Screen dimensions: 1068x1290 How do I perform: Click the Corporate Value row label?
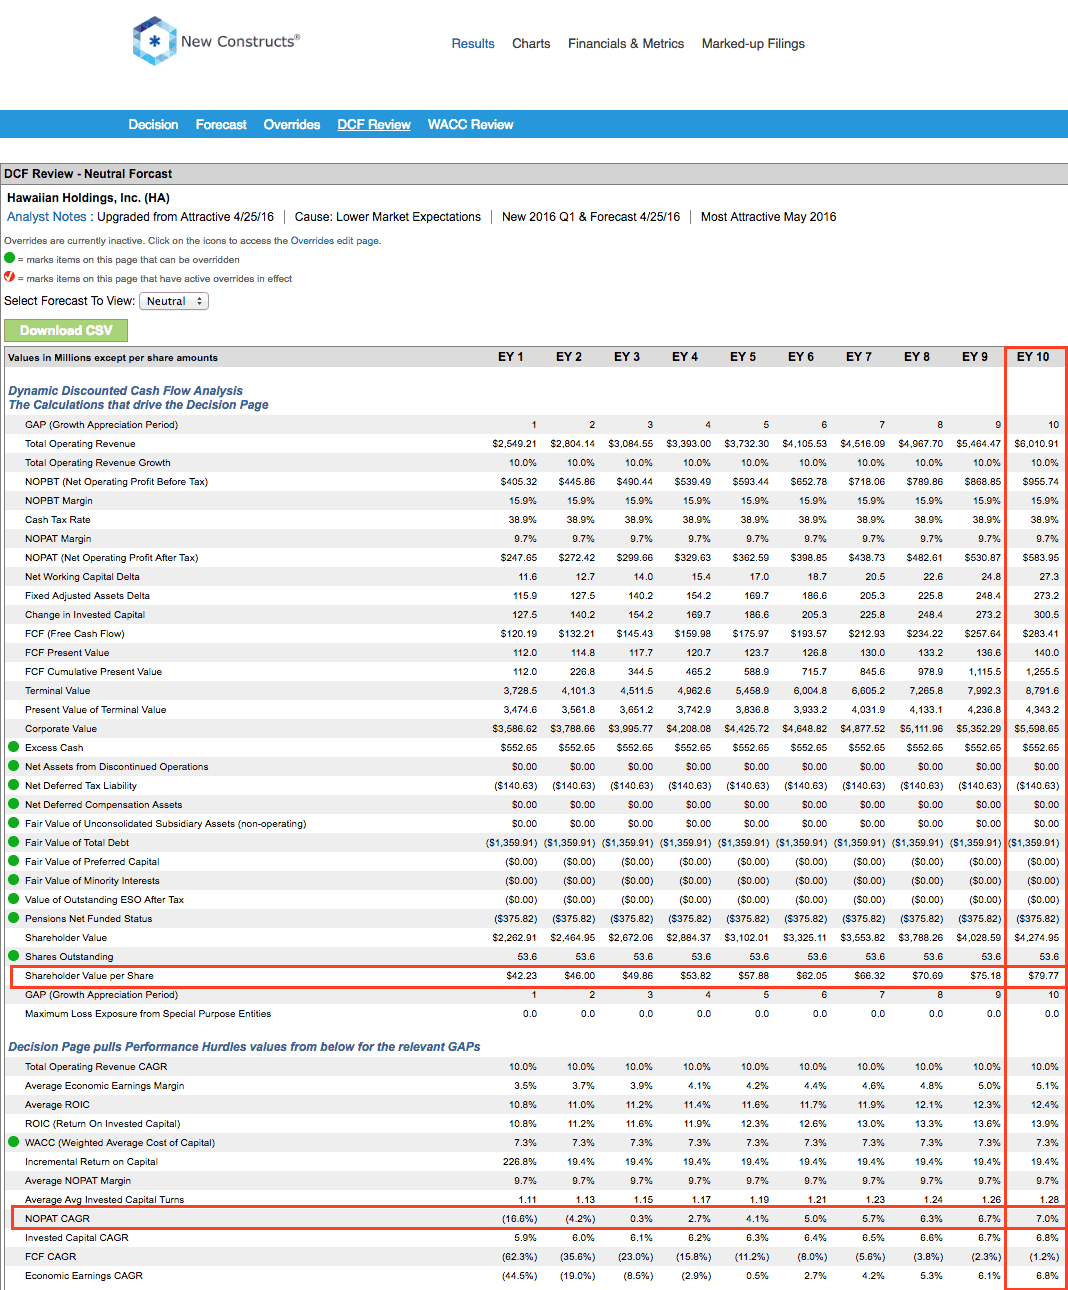[x=61, y=728]
